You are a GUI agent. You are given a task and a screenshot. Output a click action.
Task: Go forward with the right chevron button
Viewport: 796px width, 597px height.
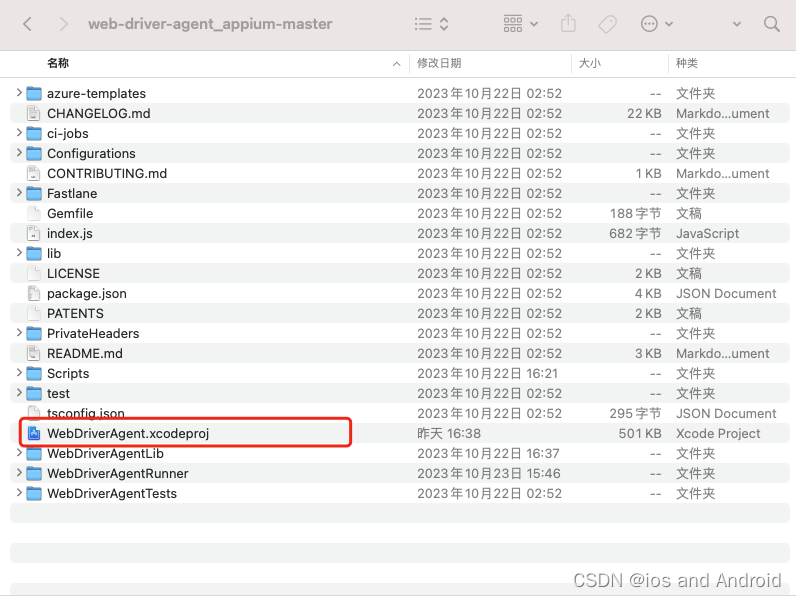(x=63, y=24)
